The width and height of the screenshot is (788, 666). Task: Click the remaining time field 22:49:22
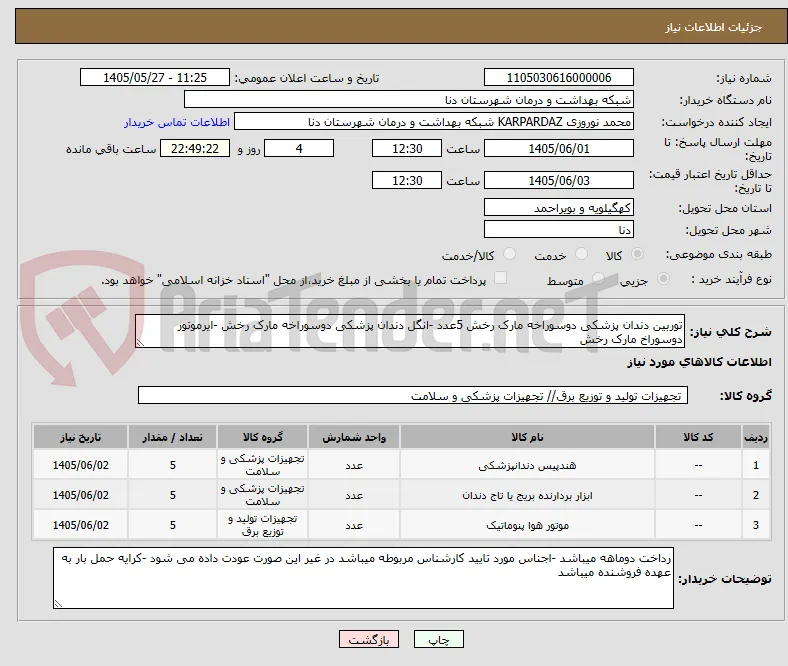(x=195, y=148)
